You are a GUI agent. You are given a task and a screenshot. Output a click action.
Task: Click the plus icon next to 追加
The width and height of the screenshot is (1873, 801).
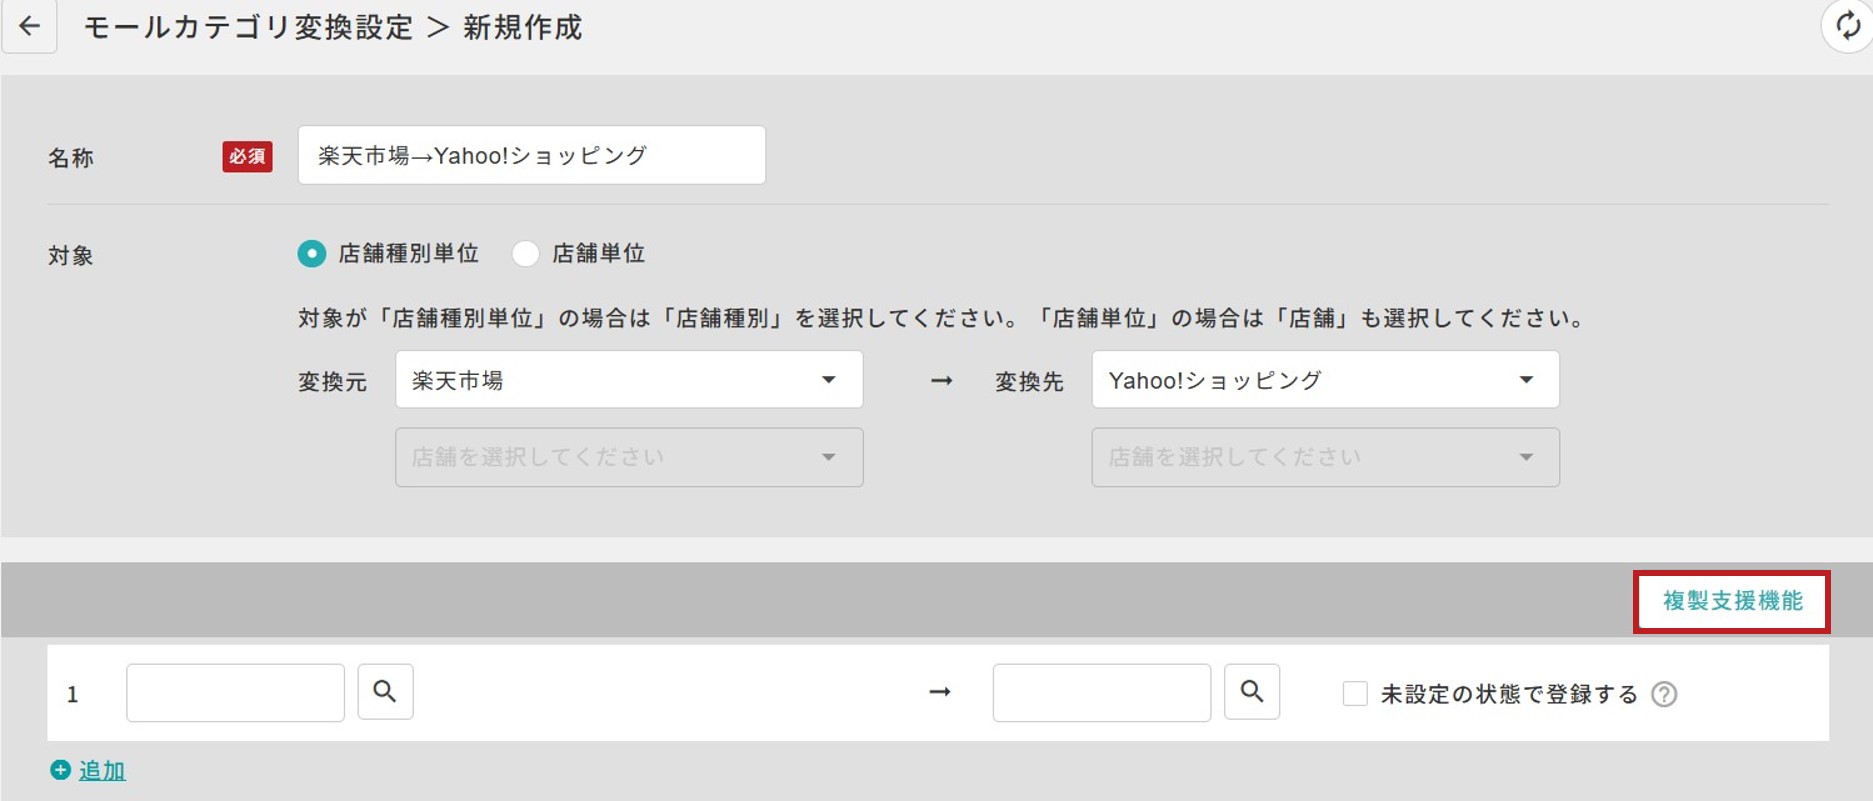point(60,770)
